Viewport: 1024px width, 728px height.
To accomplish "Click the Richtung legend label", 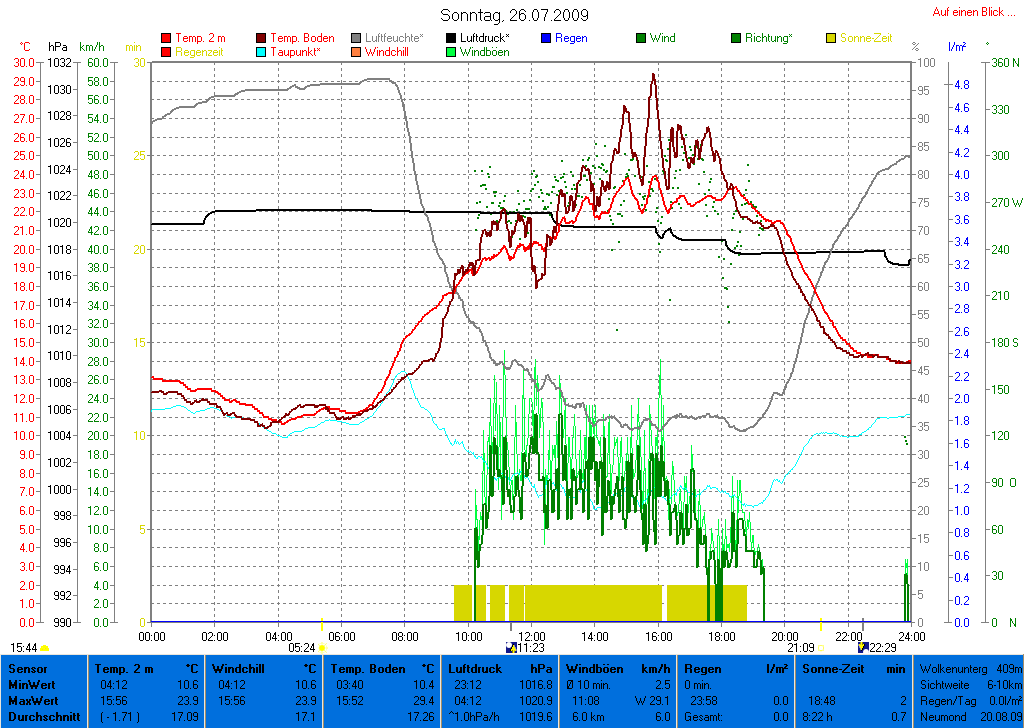I will point(769,38).
